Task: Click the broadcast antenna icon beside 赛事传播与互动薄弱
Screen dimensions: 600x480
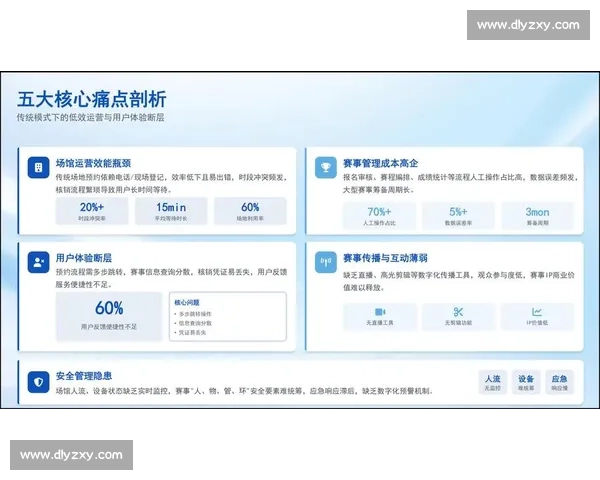Action: [326, 262]
